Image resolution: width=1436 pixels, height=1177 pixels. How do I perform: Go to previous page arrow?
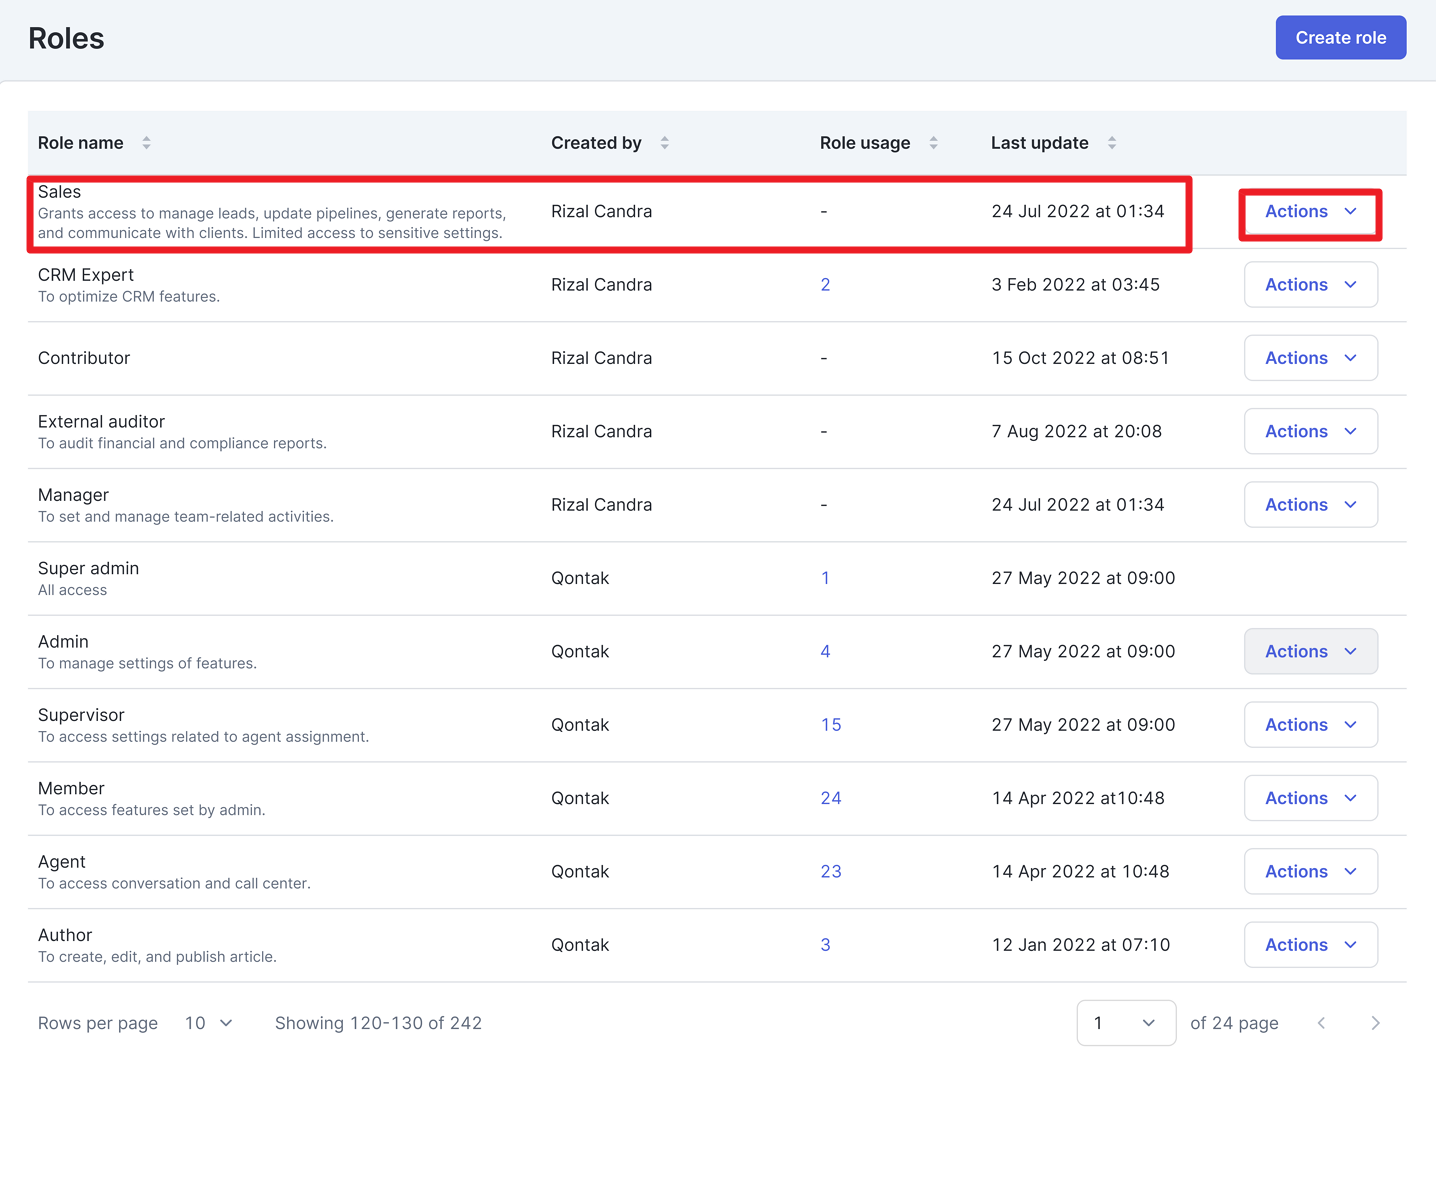click(1321, 1023)
